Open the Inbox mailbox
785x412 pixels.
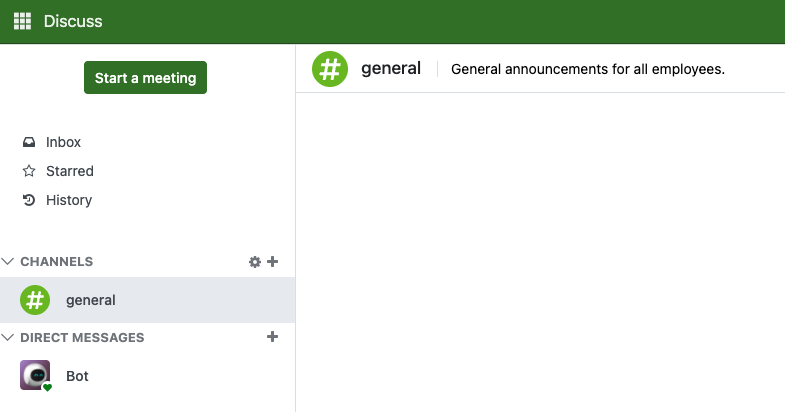point(63,142)
